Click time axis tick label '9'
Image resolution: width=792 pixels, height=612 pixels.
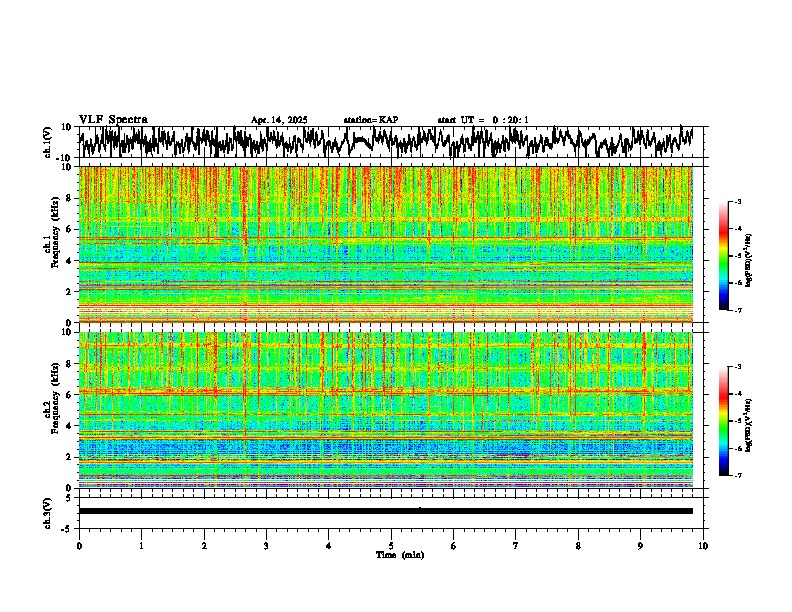pos(640,546)
